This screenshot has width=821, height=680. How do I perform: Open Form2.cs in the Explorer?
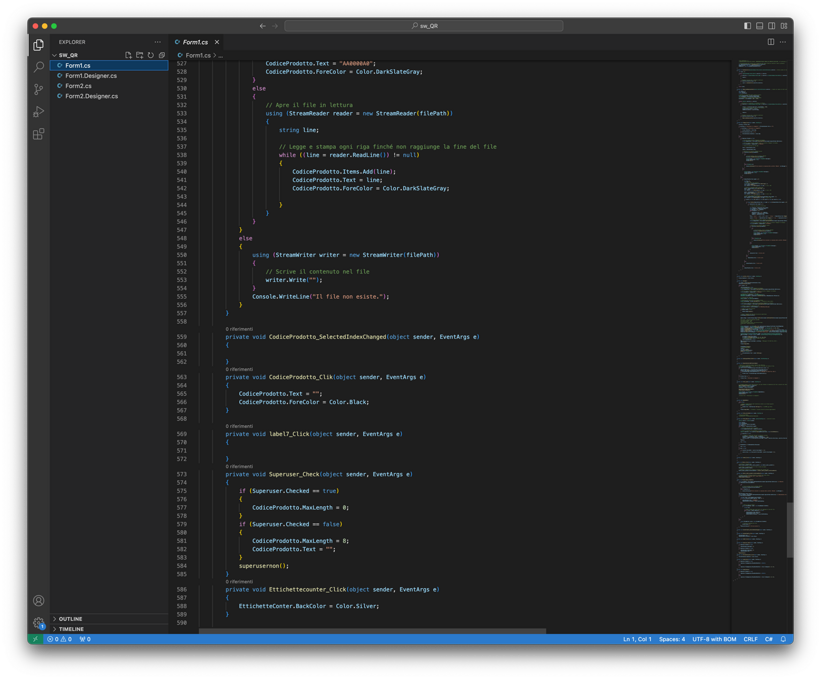[x=109, y=86]
